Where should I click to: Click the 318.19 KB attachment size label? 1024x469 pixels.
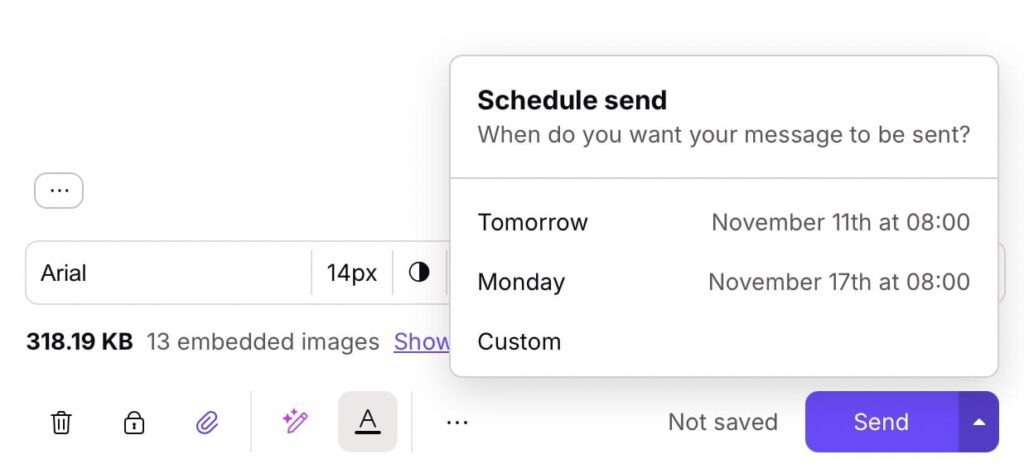[79, 342]
